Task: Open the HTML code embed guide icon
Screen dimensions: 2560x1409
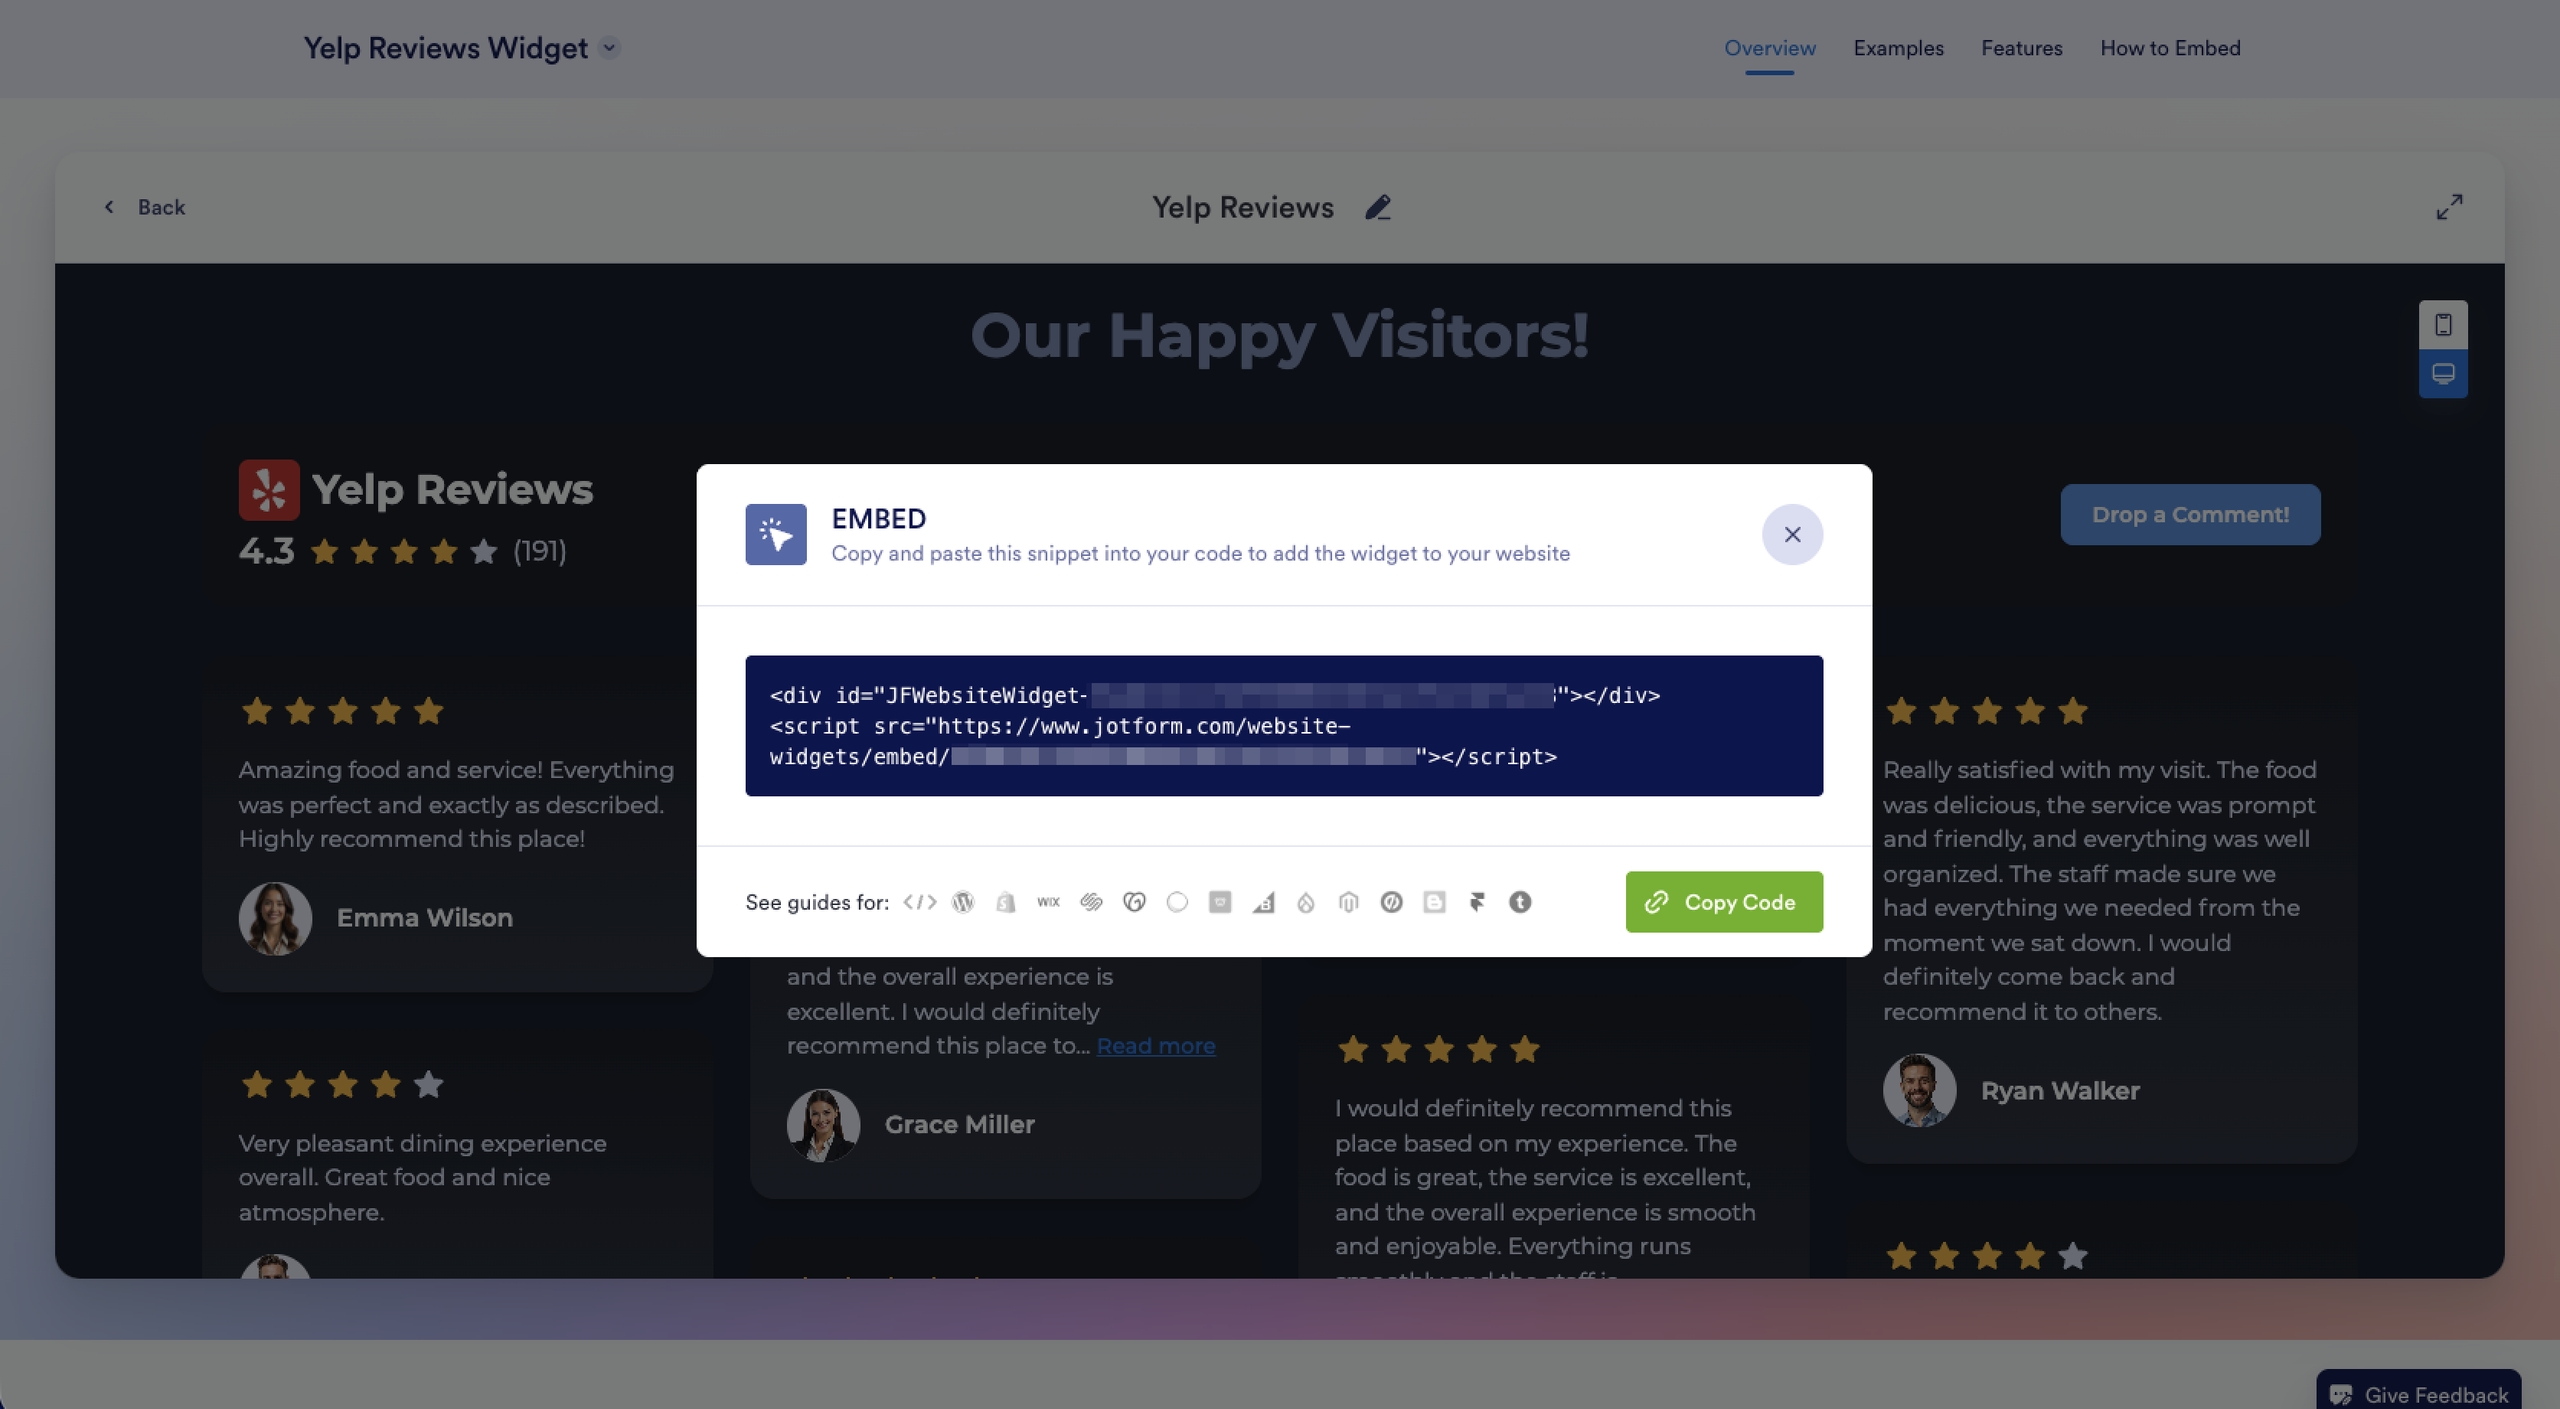Action: pyautogui.click(x=919, y=902)
